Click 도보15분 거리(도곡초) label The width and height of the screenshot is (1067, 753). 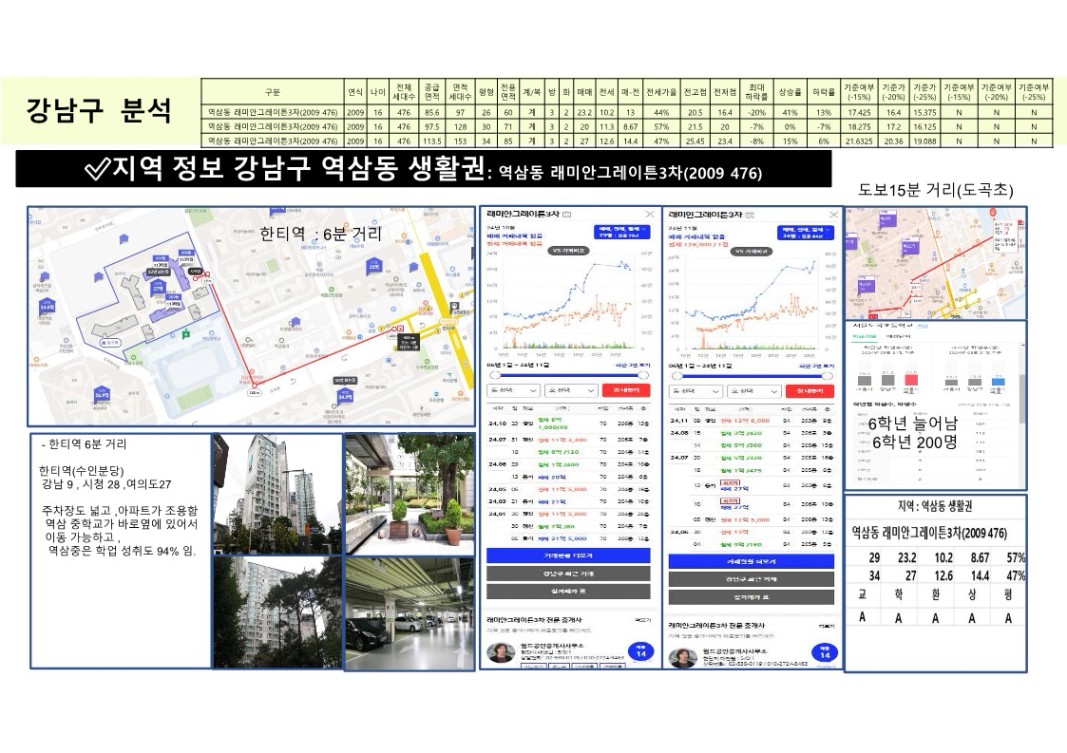(x=936, y=190)
